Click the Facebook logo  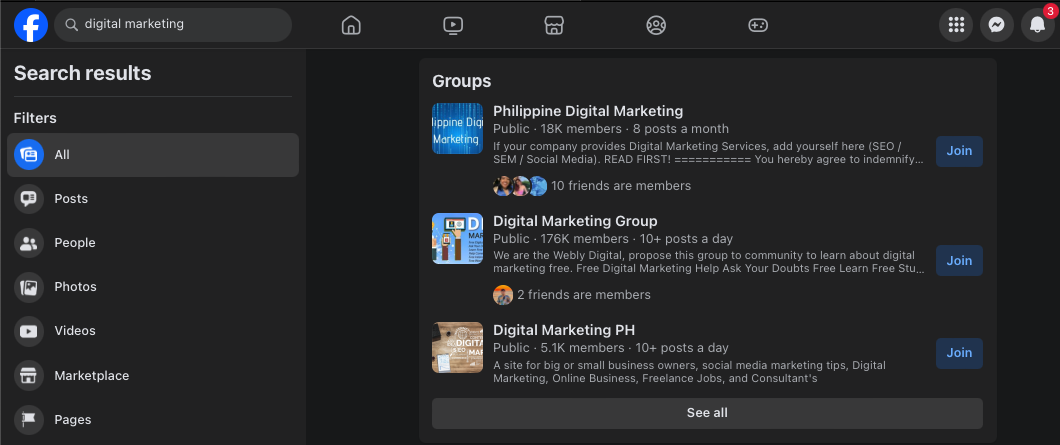coord(31,25)
